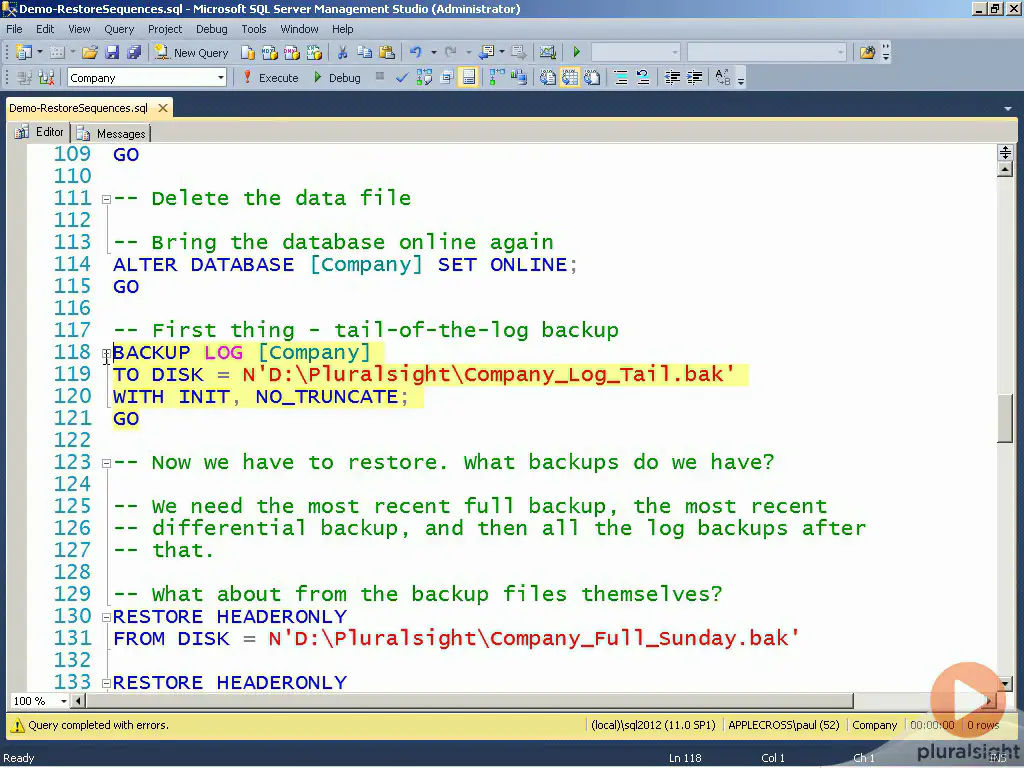Click the Copy icon

click(x=364, y=52)
